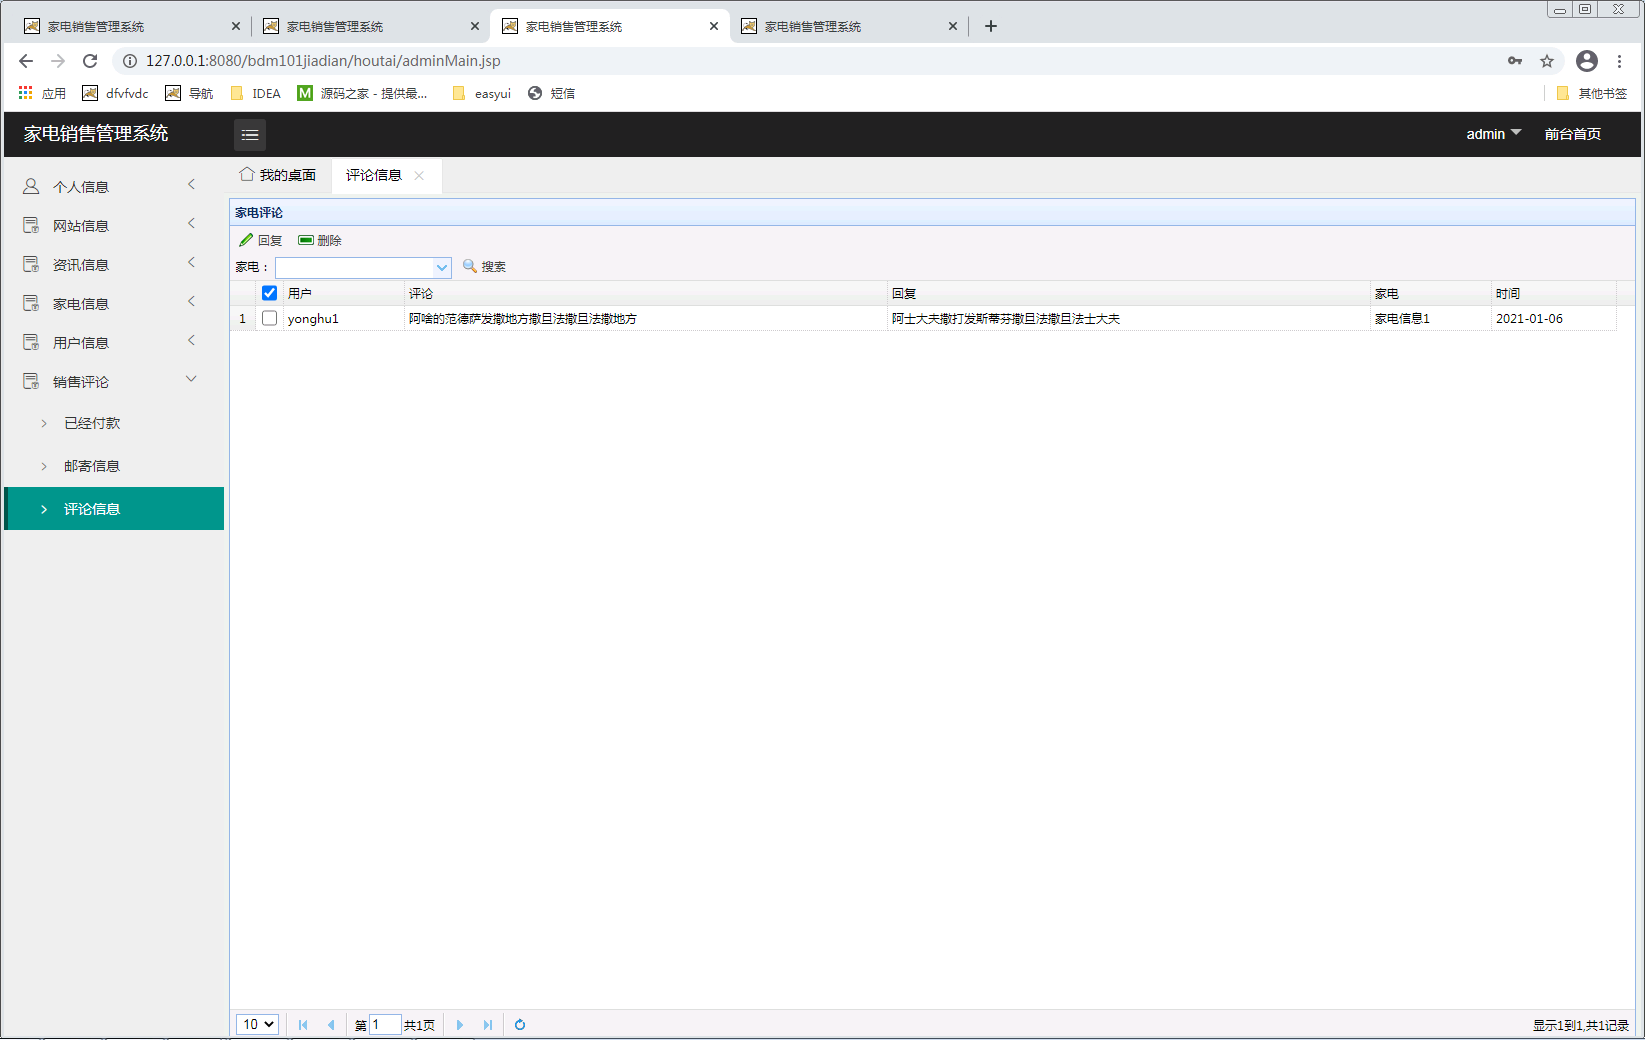
Task: Click the green minus 删除 icon
Action: pyautogui.click(x=306, y=240)
